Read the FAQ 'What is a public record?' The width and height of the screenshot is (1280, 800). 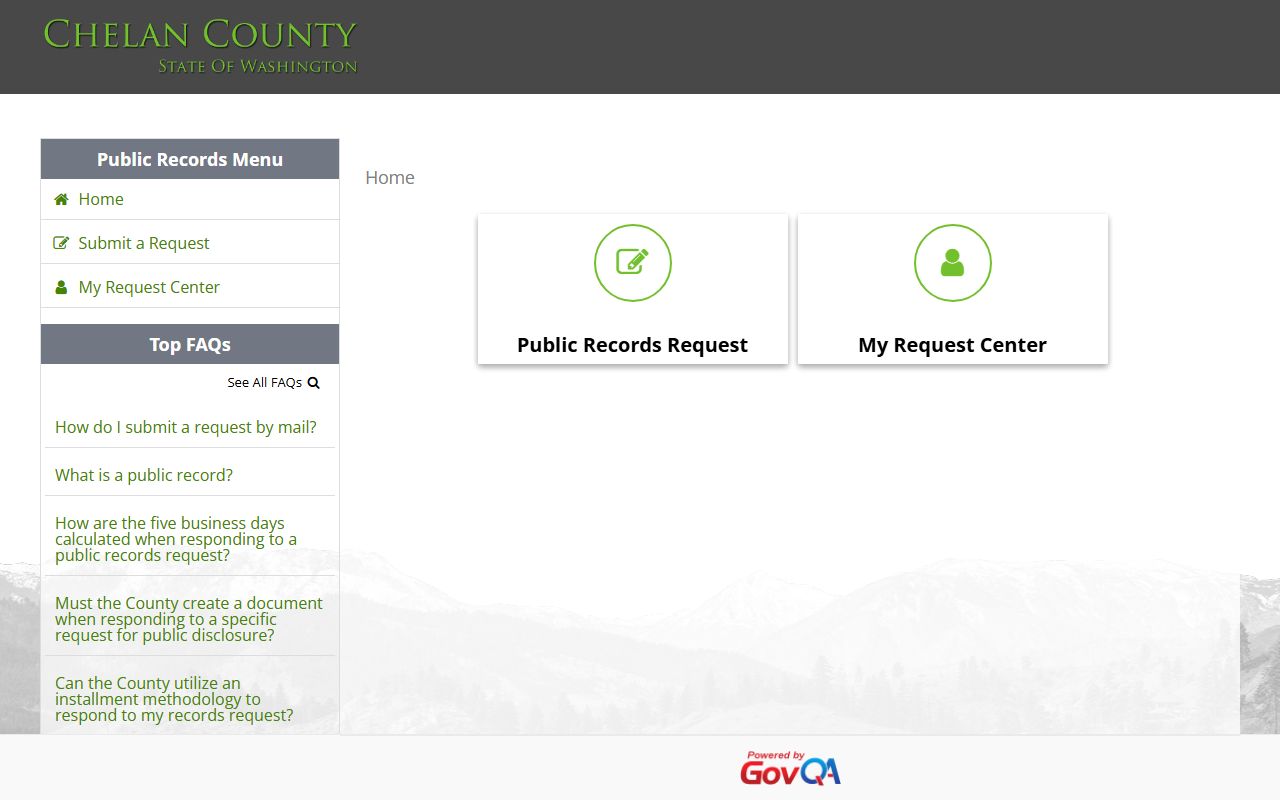[144, 475]
